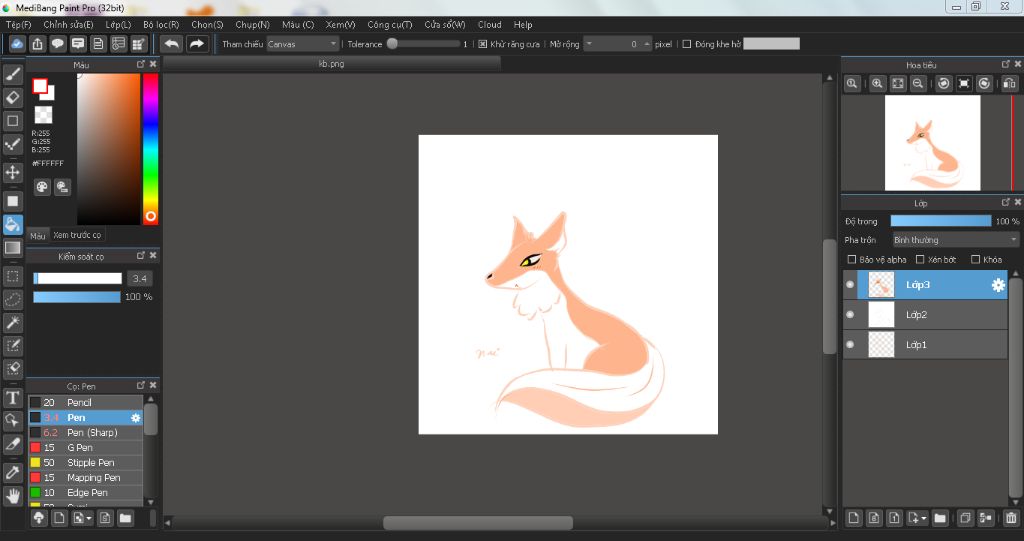Open the color palette icon
The image size is (1024, 541).
42,187
